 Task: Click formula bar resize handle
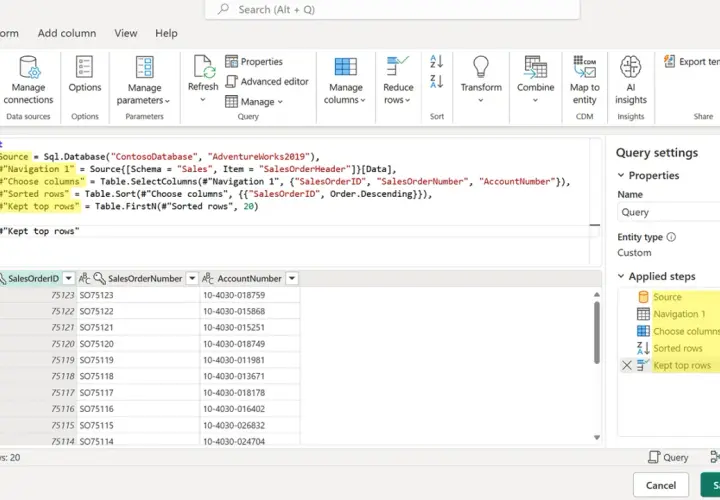coord(595,225)
